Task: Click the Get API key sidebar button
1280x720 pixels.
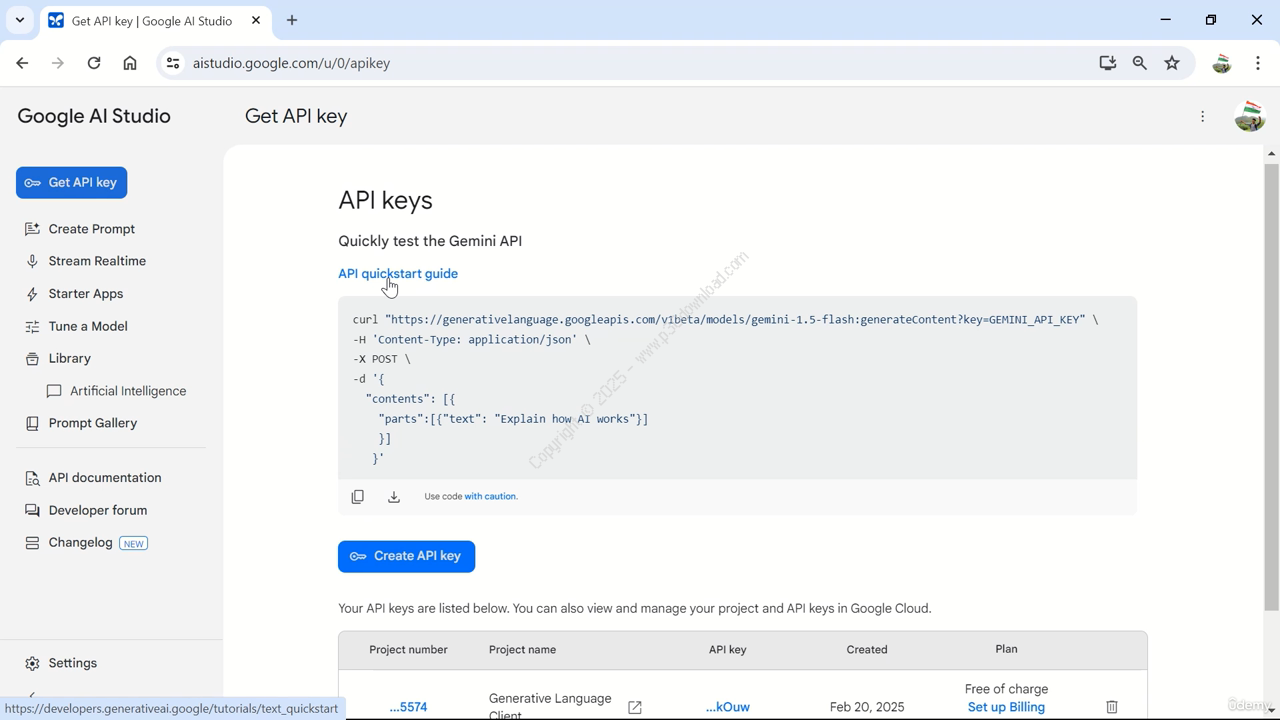Action: tap(71, 182)
